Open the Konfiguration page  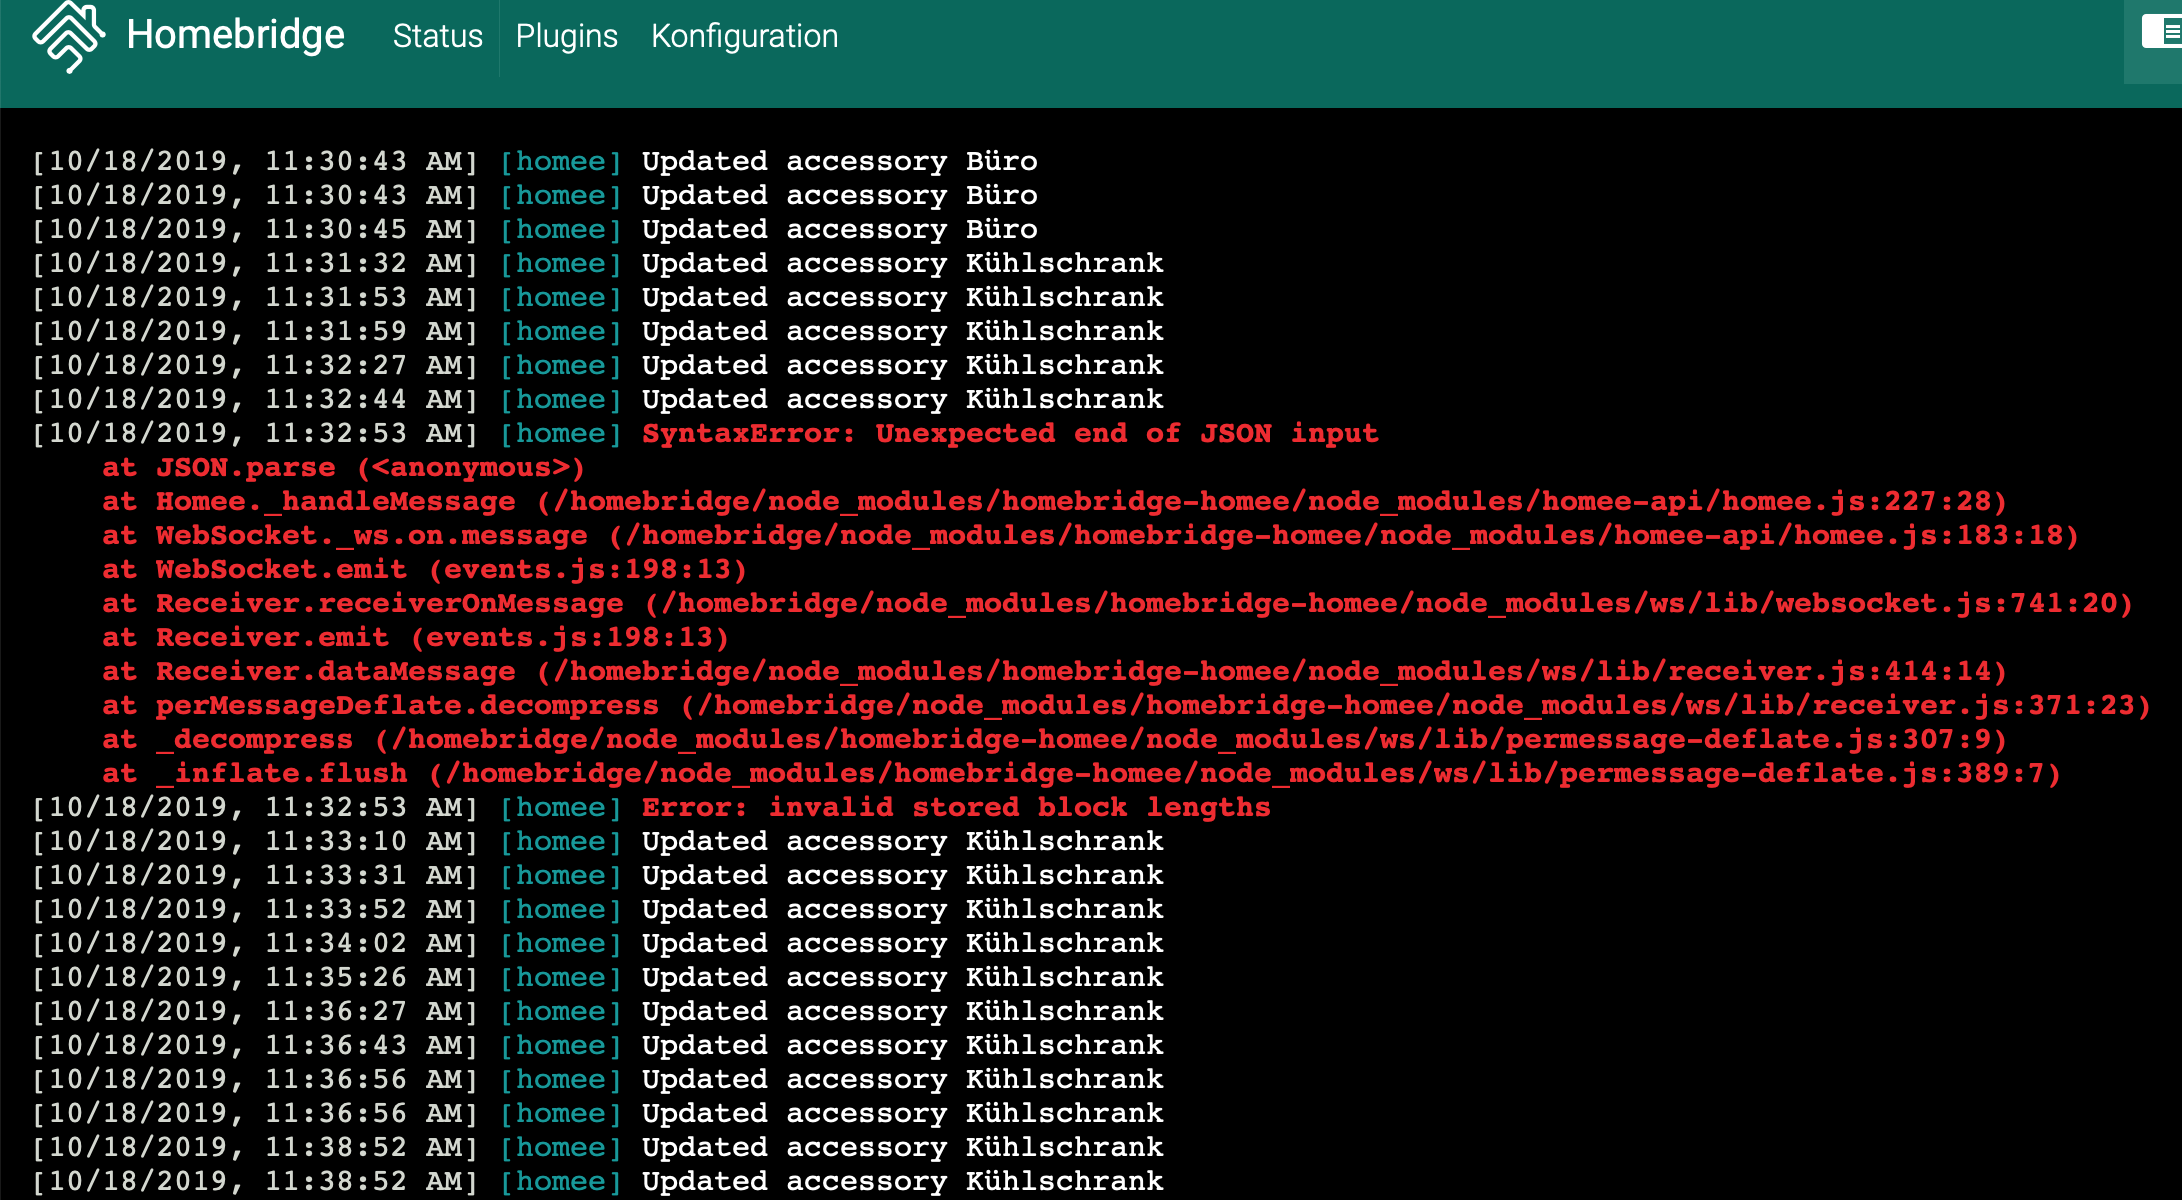coord(744,36)
